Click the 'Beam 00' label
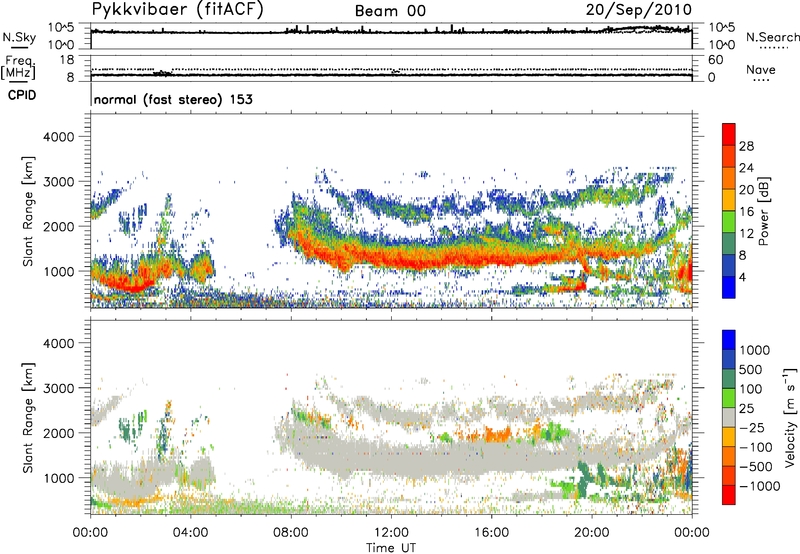Viewport: 800px width, 554px height. [390, 11]
